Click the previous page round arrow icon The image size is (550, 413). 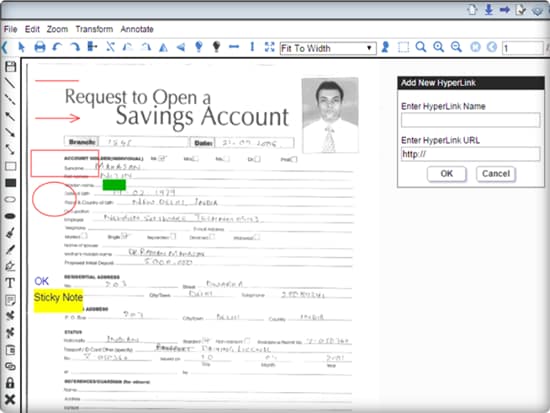[x=492, y=47]
